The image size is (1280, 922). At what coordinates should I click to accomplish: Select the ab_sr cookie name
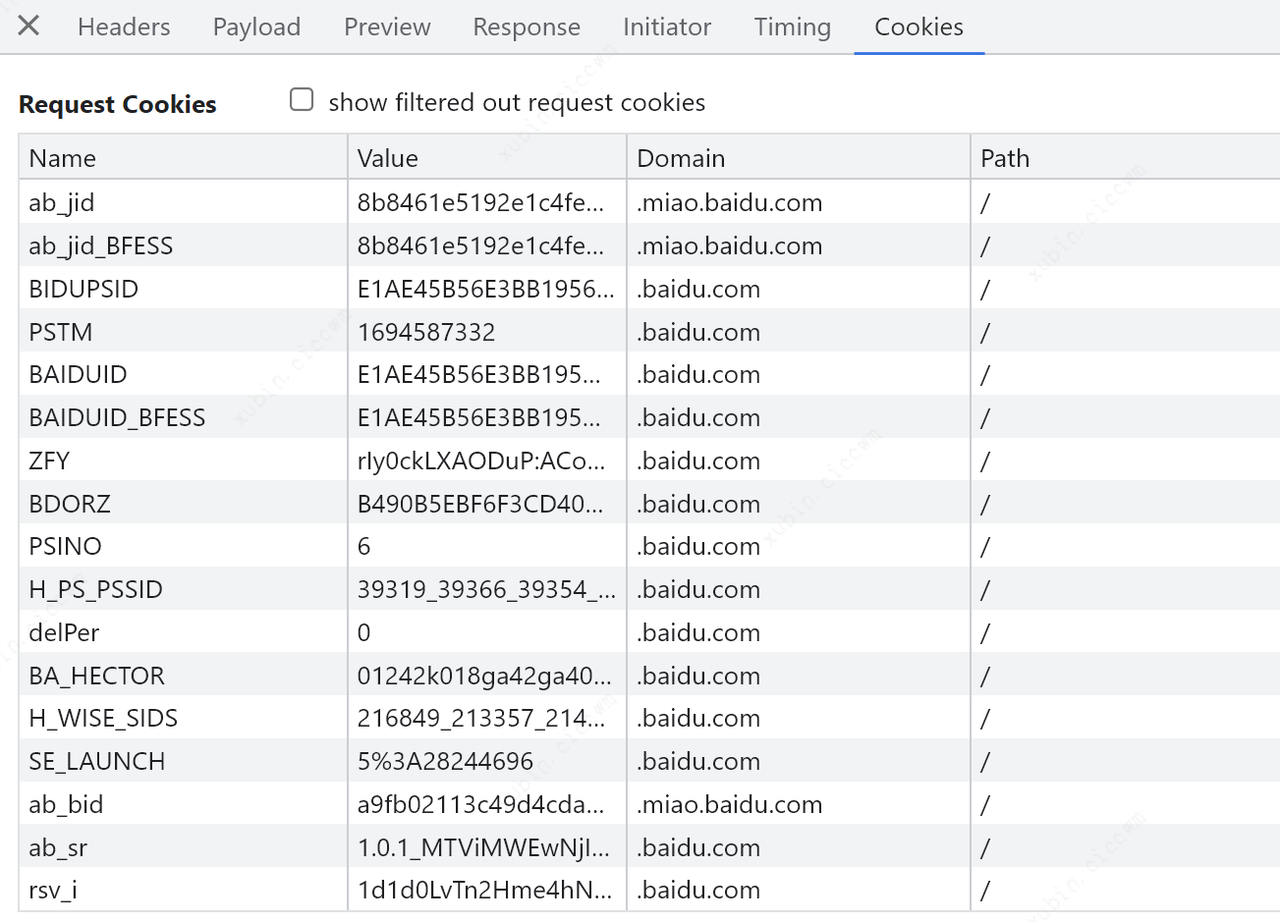[58, 847]
